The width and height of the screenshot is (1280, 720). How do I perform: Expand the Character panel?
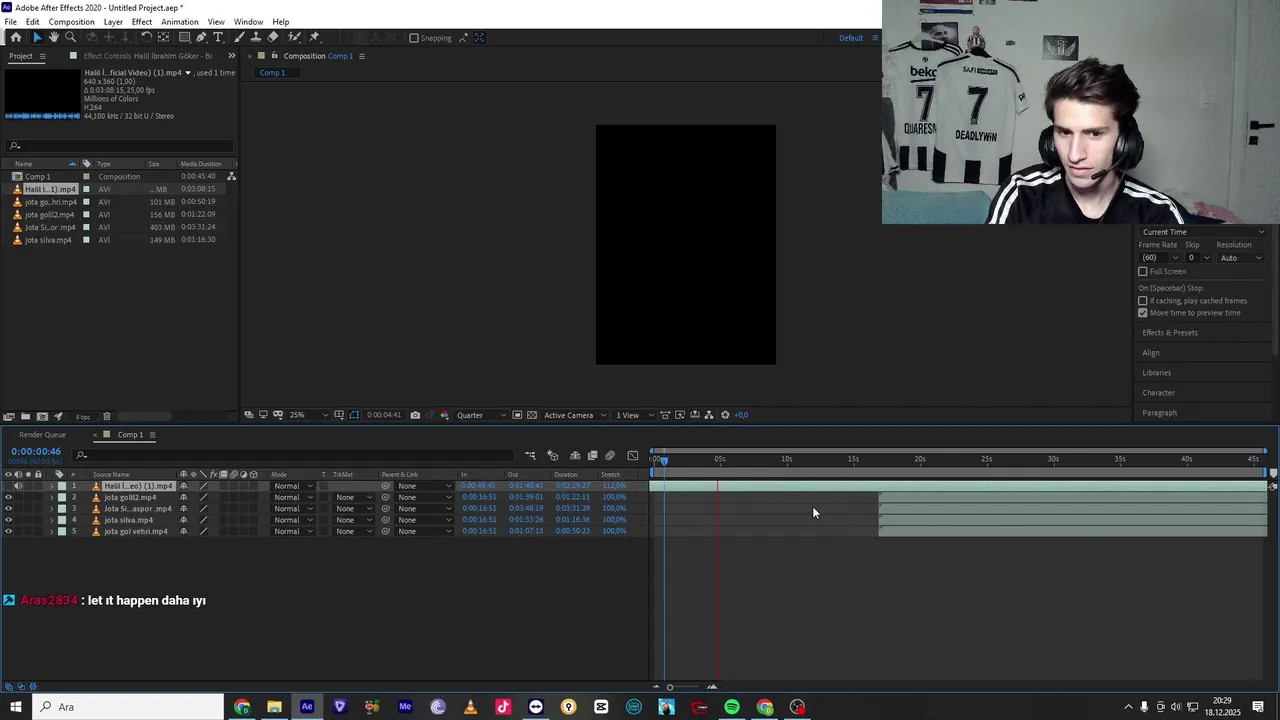tap(1159, 392)
